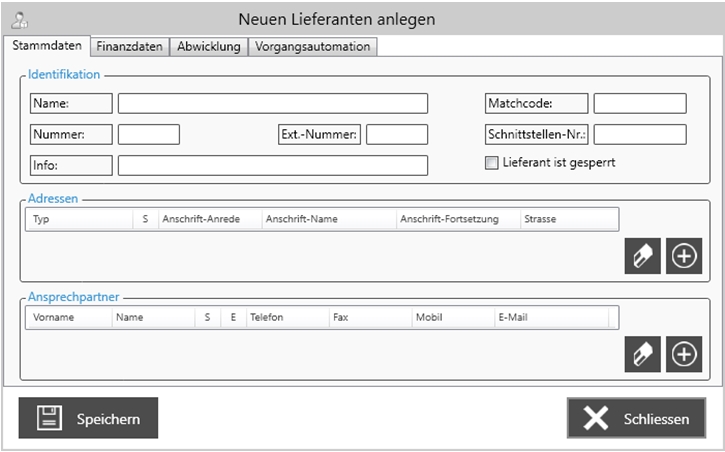Click the Matchcode input field

point(640,104)
